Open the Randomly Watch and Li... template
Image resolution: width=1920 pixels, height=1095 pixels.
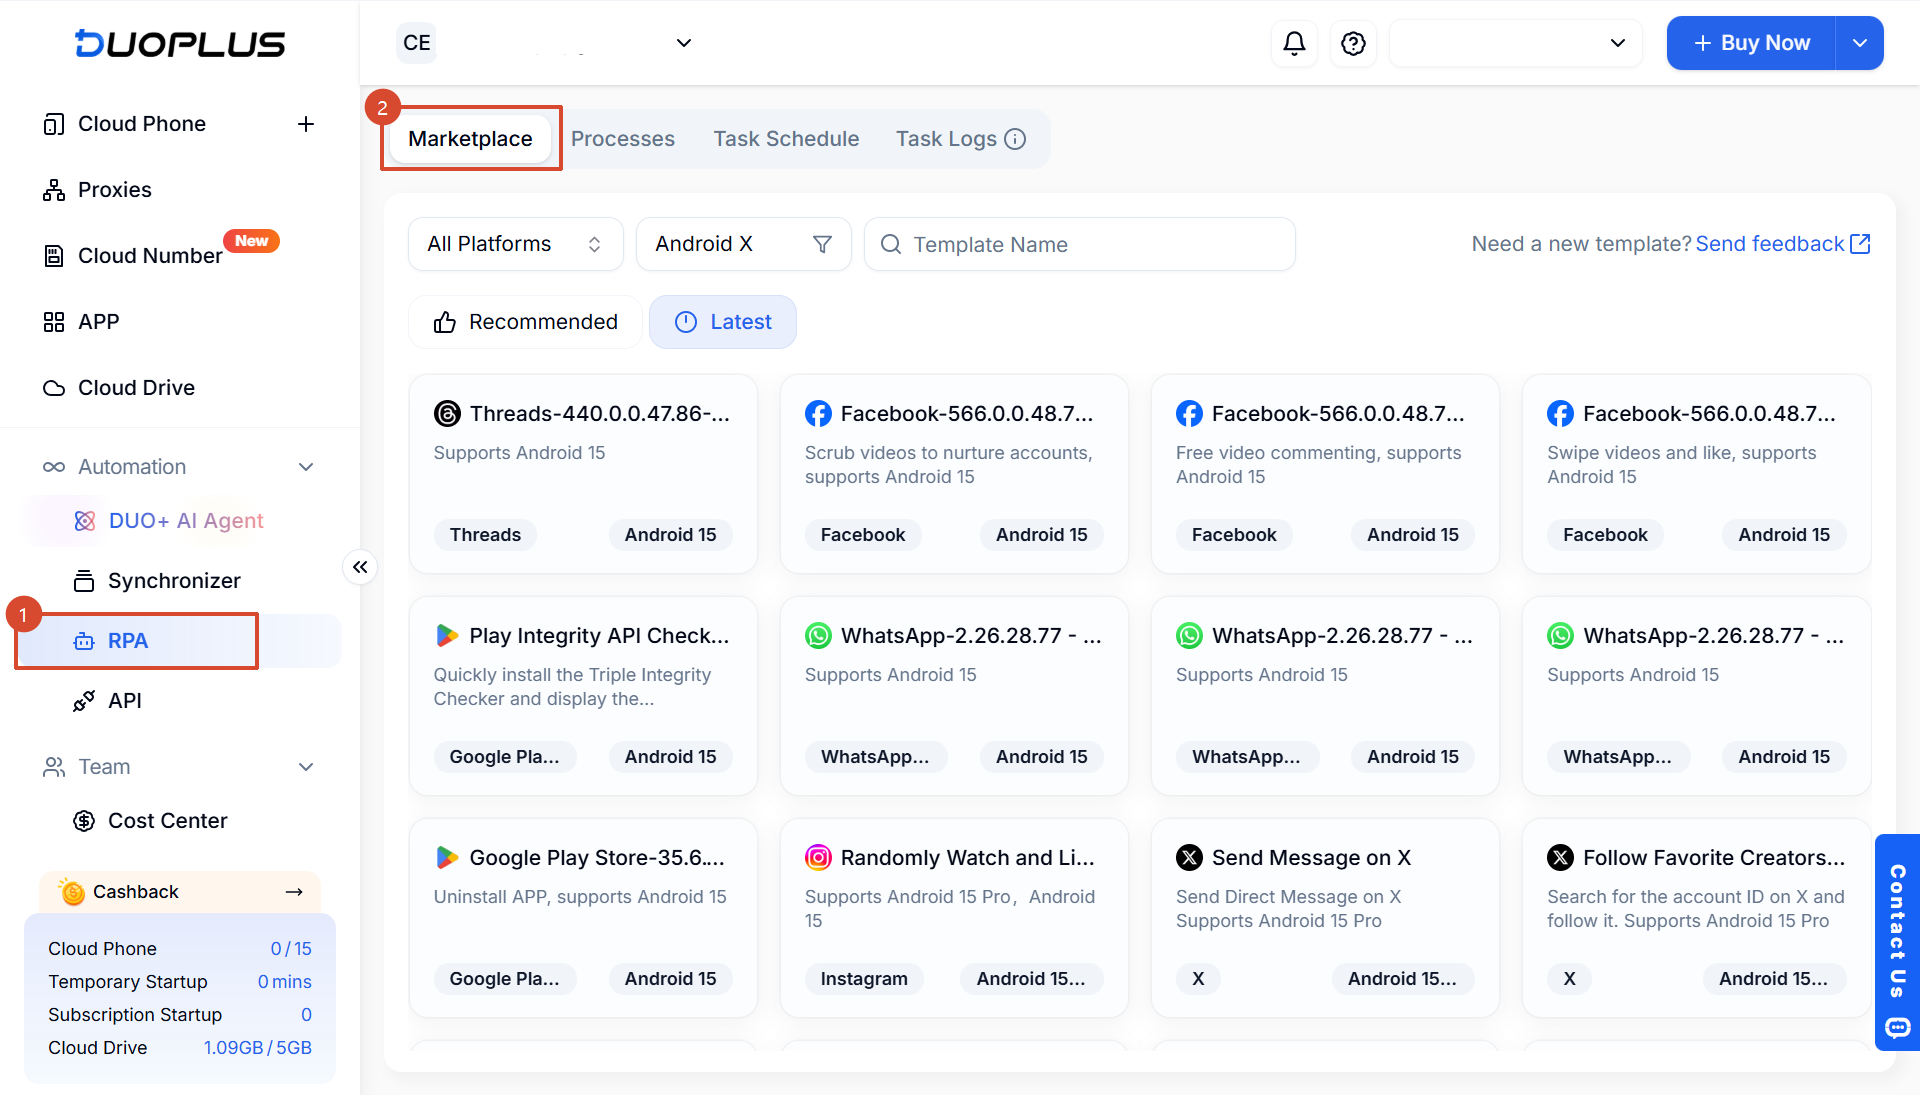click(954, 918)
